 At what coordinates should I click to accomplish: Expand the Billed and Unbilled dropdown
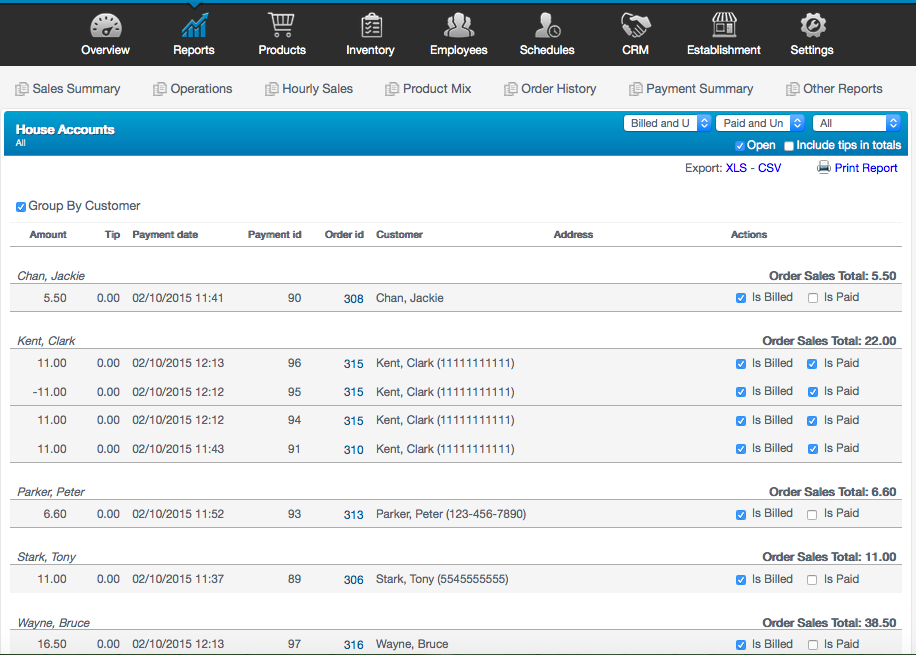pos(667,123)
